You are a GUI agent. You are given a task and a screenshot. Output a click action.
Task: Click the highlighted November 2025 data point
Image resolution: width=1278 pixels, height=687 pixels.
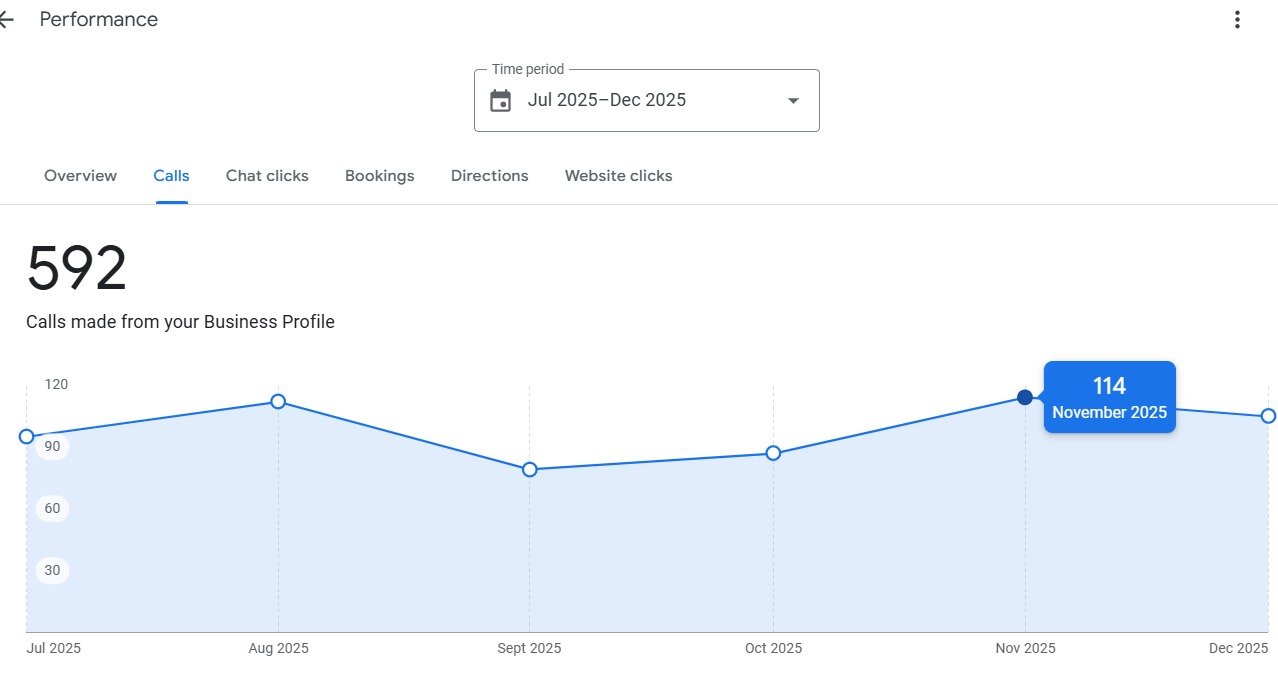tap(1025, 398)
